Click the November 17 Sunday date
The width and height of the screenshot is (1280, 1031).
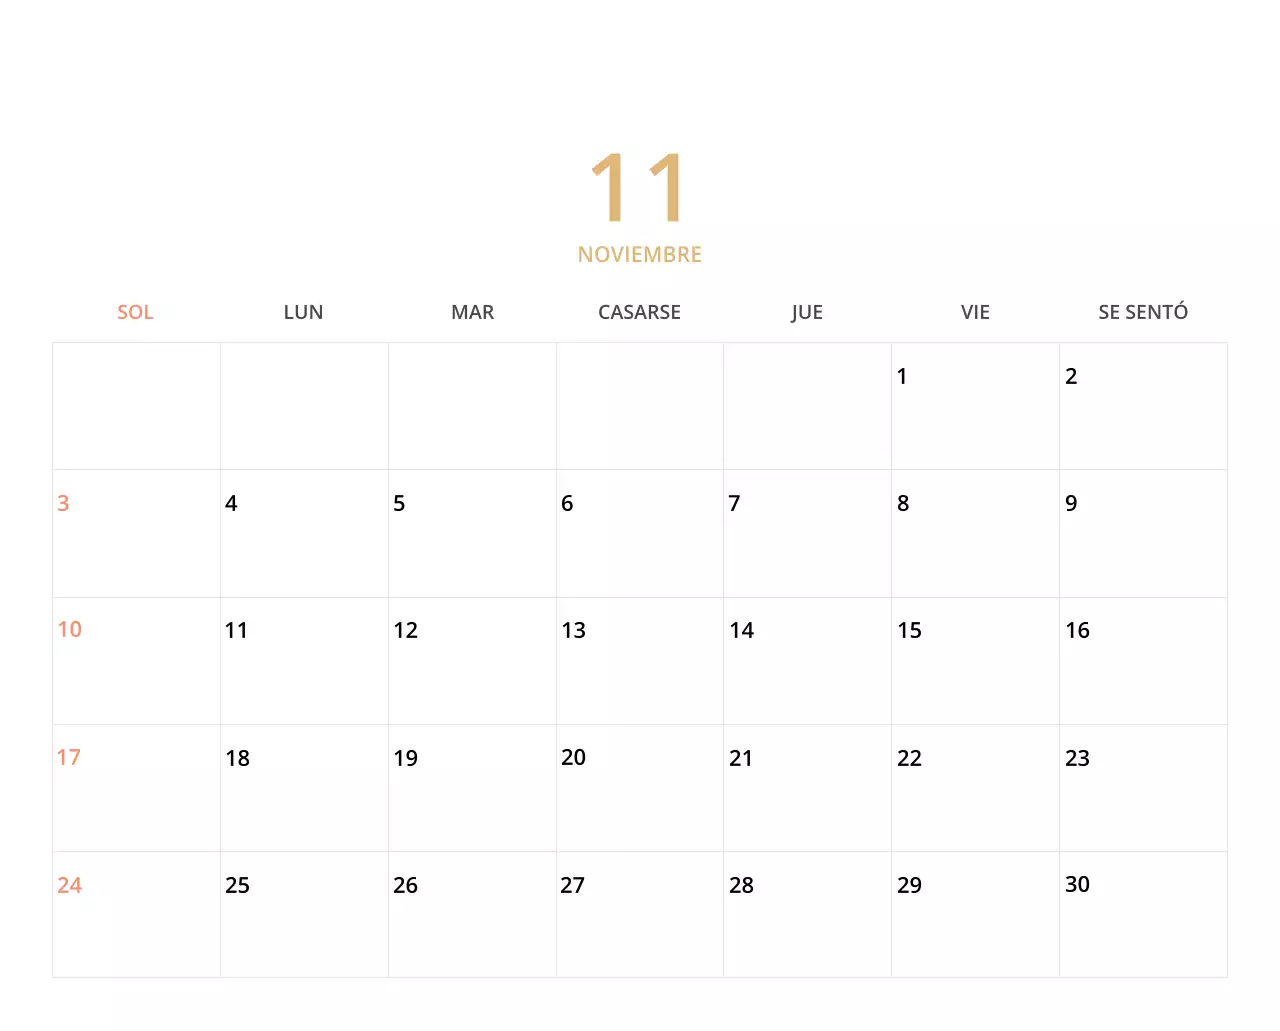coord(69,757)
